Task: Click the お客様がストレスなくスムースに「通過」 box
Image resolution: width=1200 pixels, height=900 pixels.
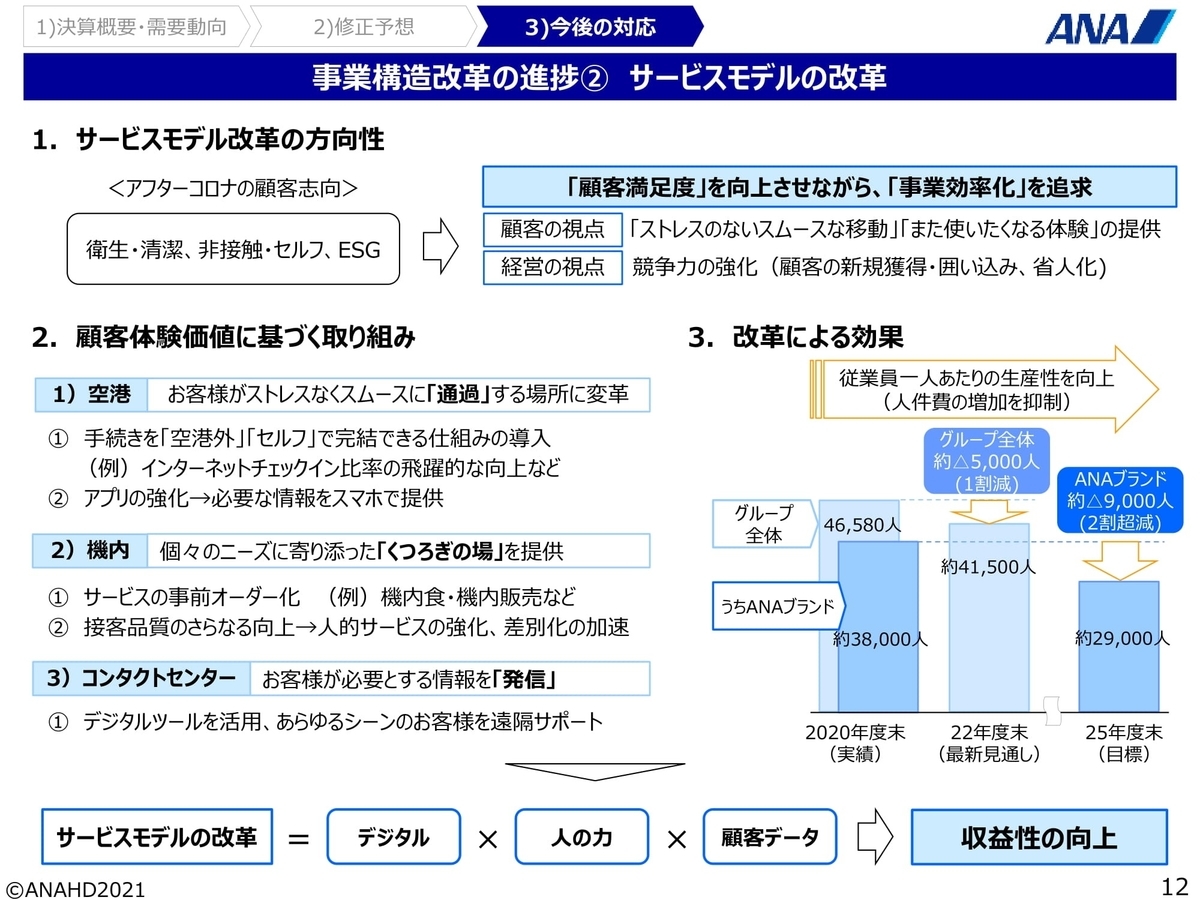Action: tap(398, 394)
